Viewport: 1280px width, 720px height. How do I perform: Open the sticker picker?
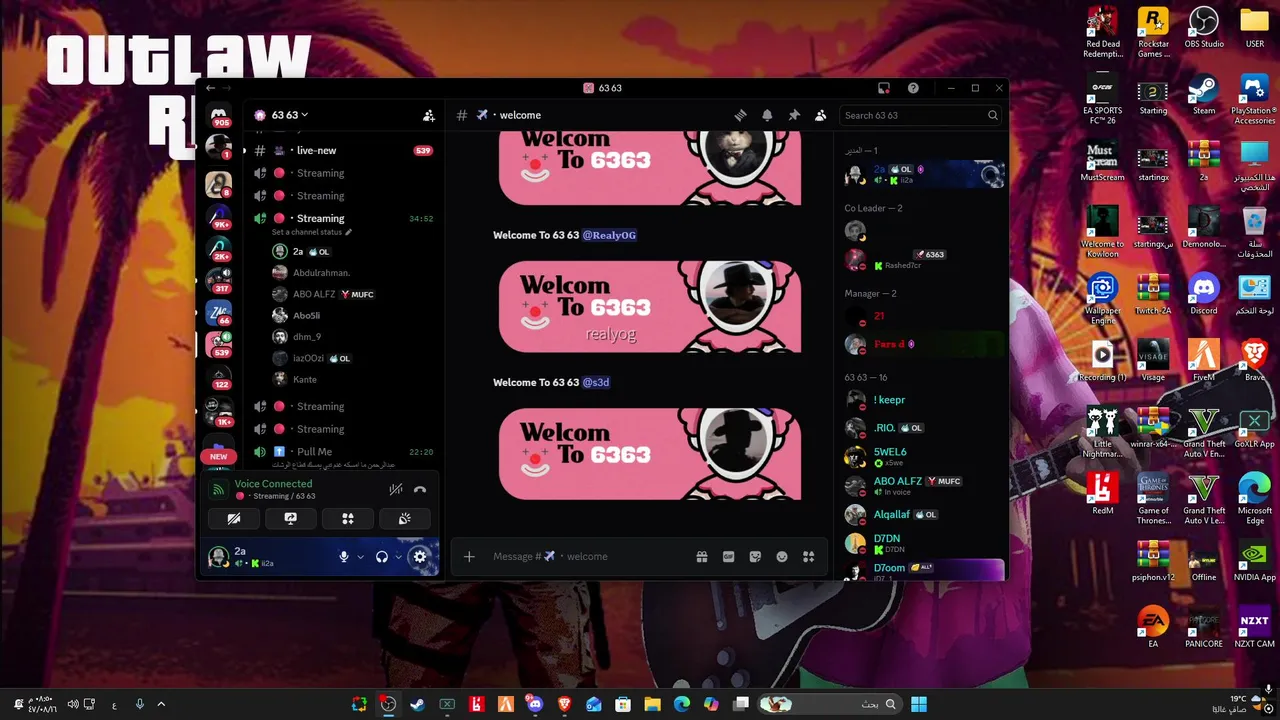click(755, 557)
